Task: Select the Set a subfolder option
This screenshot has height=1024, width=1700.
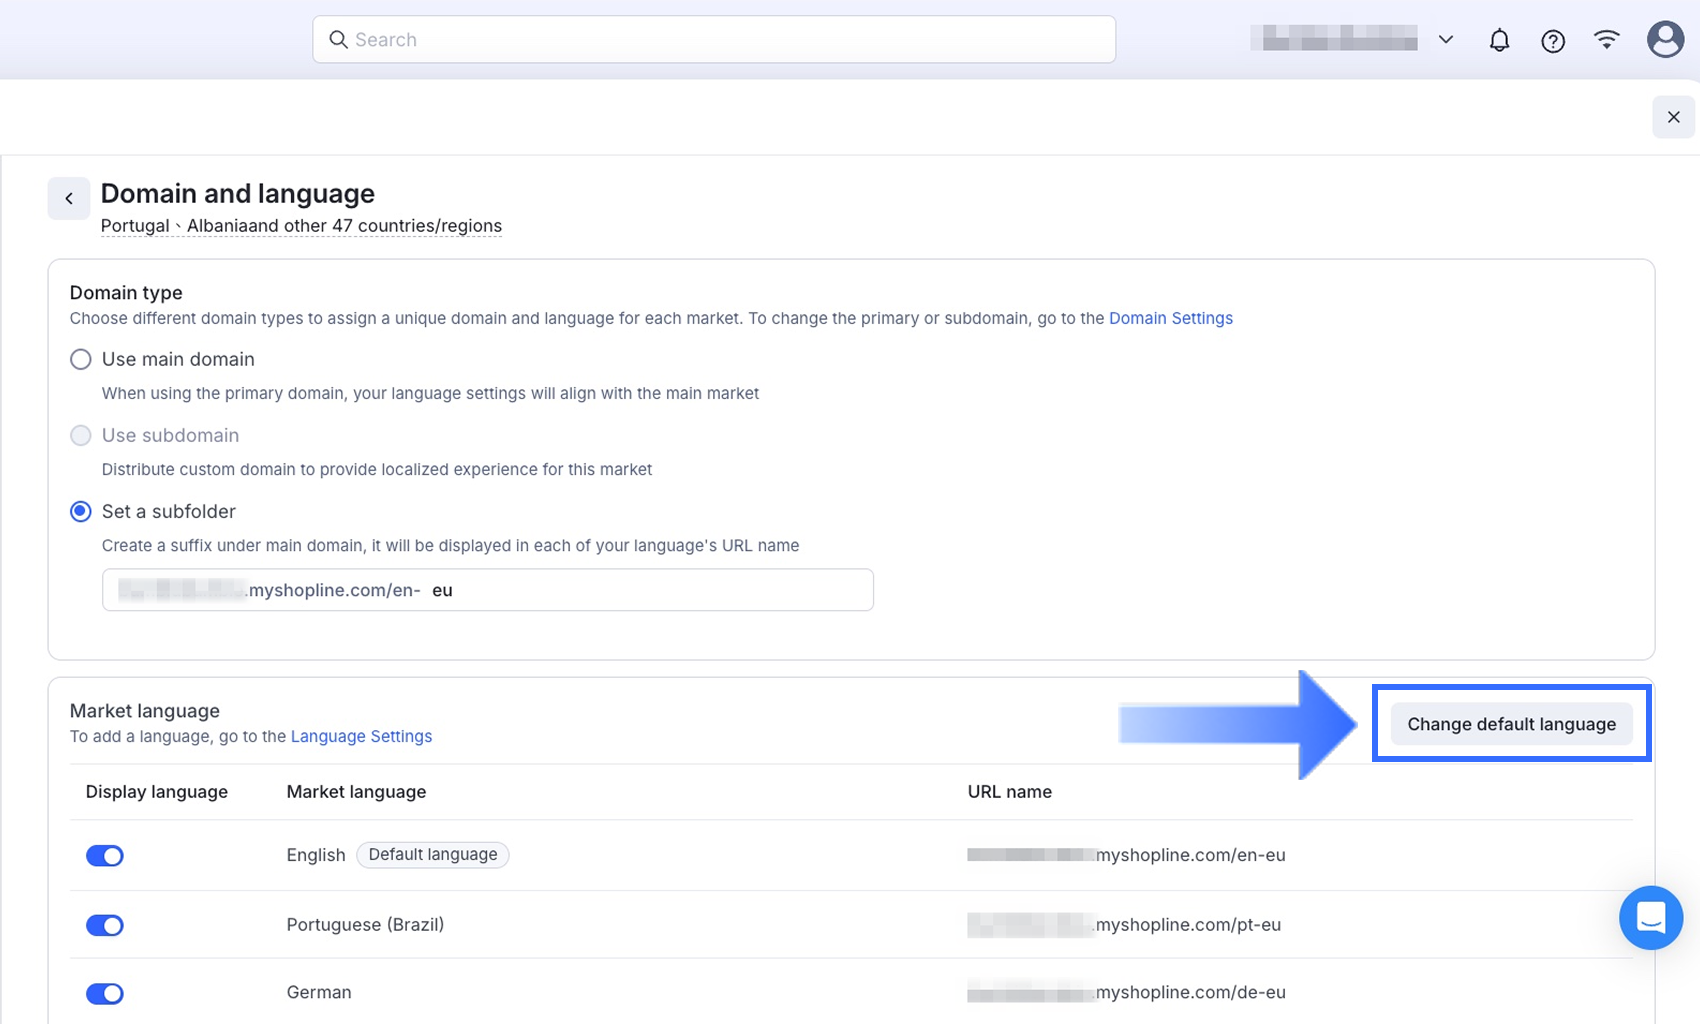Action: coord(81,512)
